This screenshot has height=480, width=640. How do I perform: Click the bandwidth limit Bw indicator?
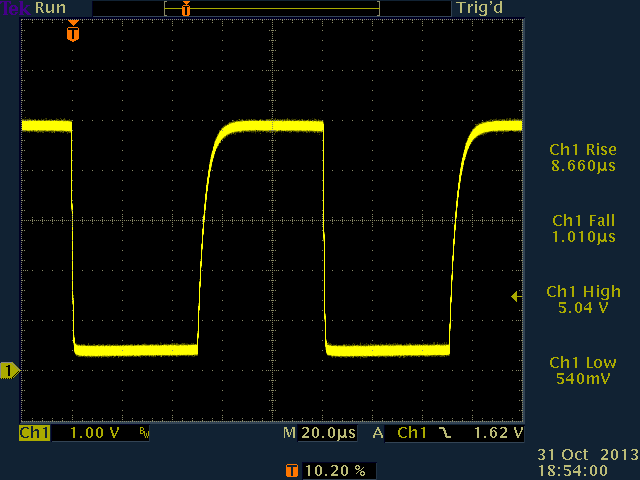click(144, 434)
